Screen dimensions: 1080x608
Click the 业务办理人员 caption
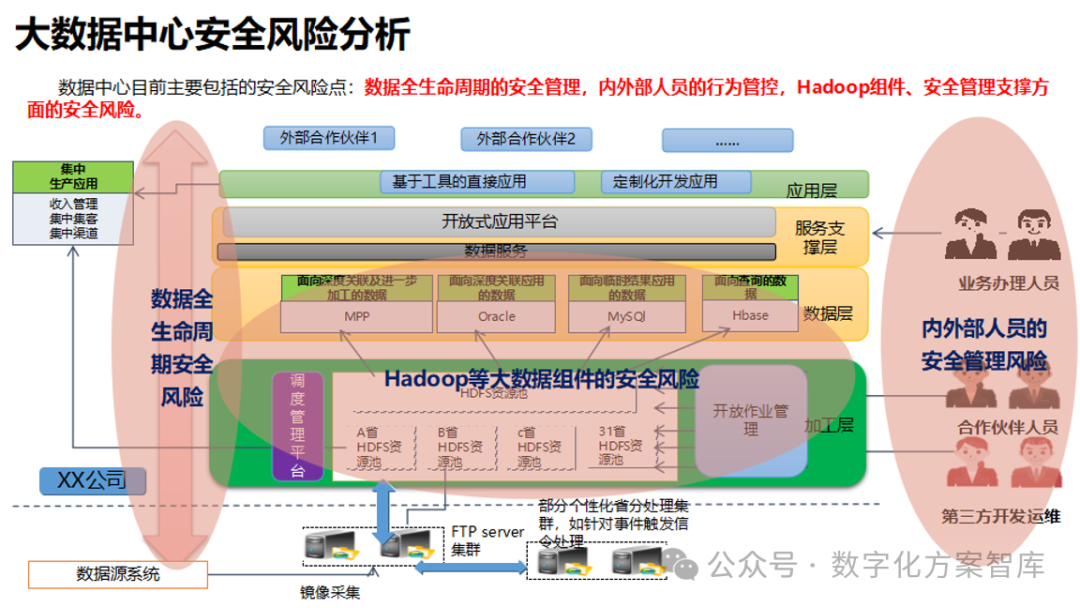point(1008,283)
